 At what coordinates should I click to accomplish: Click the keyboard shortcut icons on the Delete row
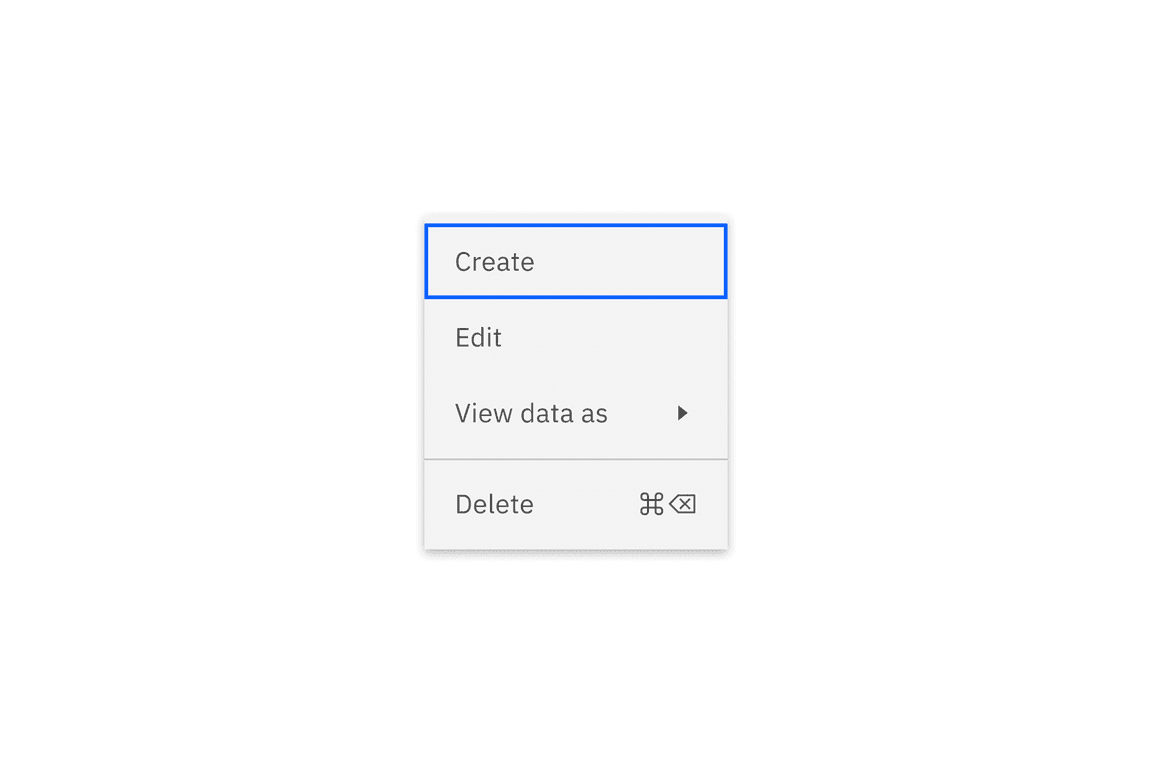pos(665,504)
